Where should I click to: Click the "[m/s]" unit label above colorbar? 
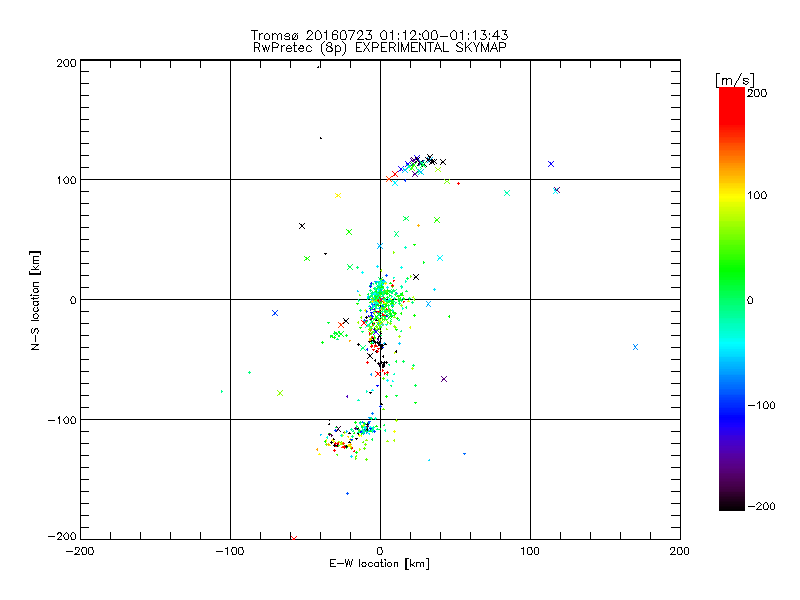click(x=735, y=80)
